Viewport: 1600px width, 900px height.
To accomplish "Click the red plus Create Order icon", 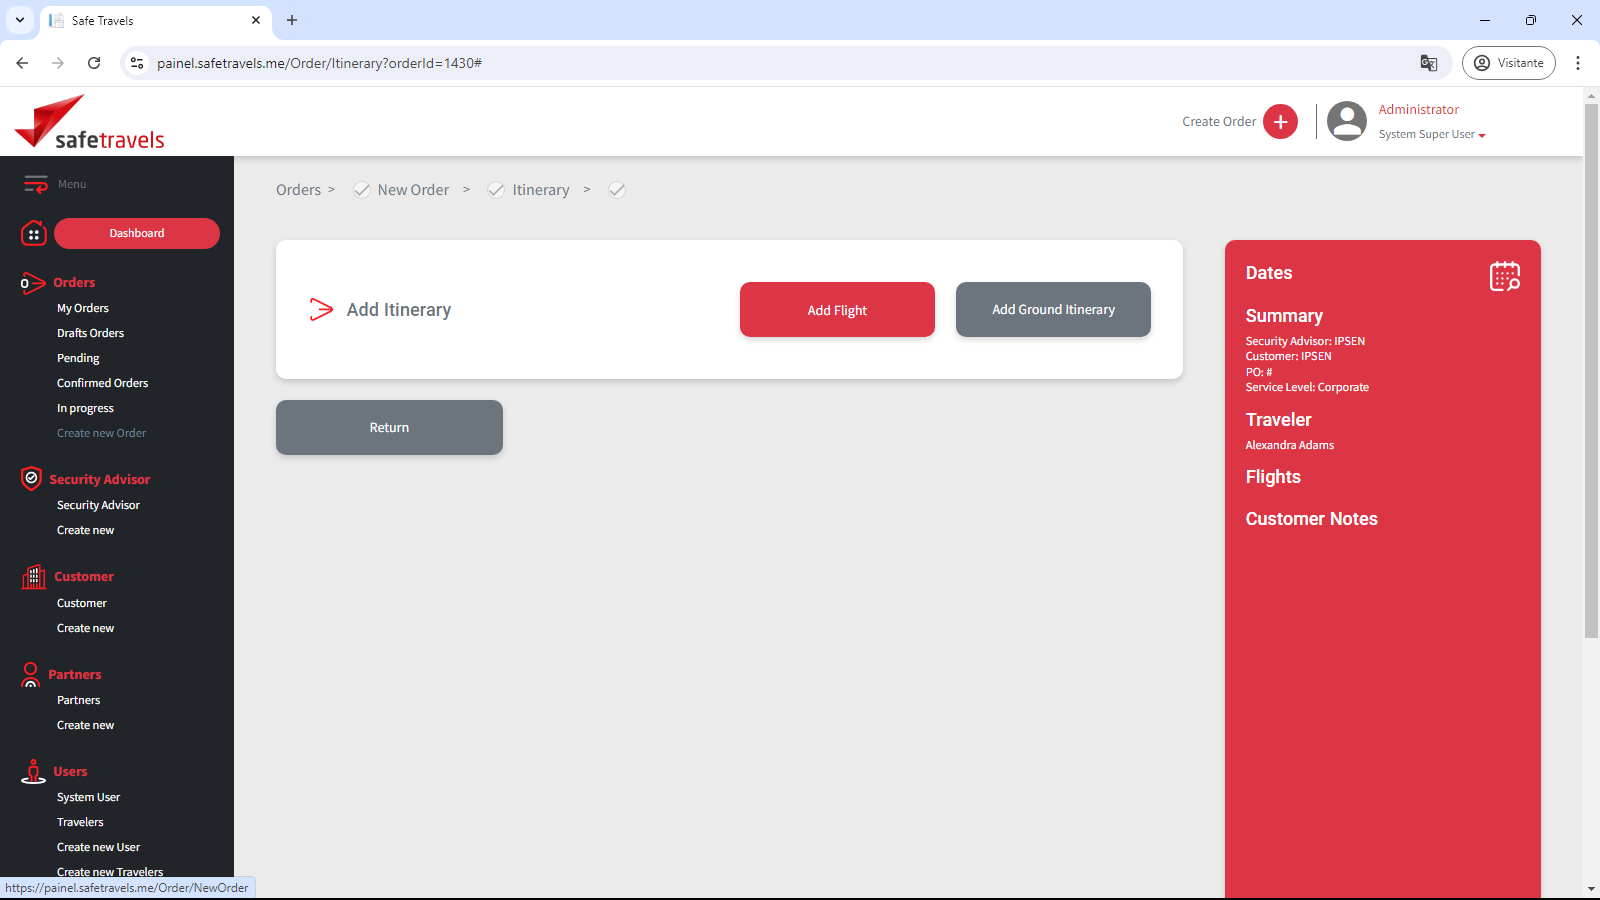I will coord(1280,122).
